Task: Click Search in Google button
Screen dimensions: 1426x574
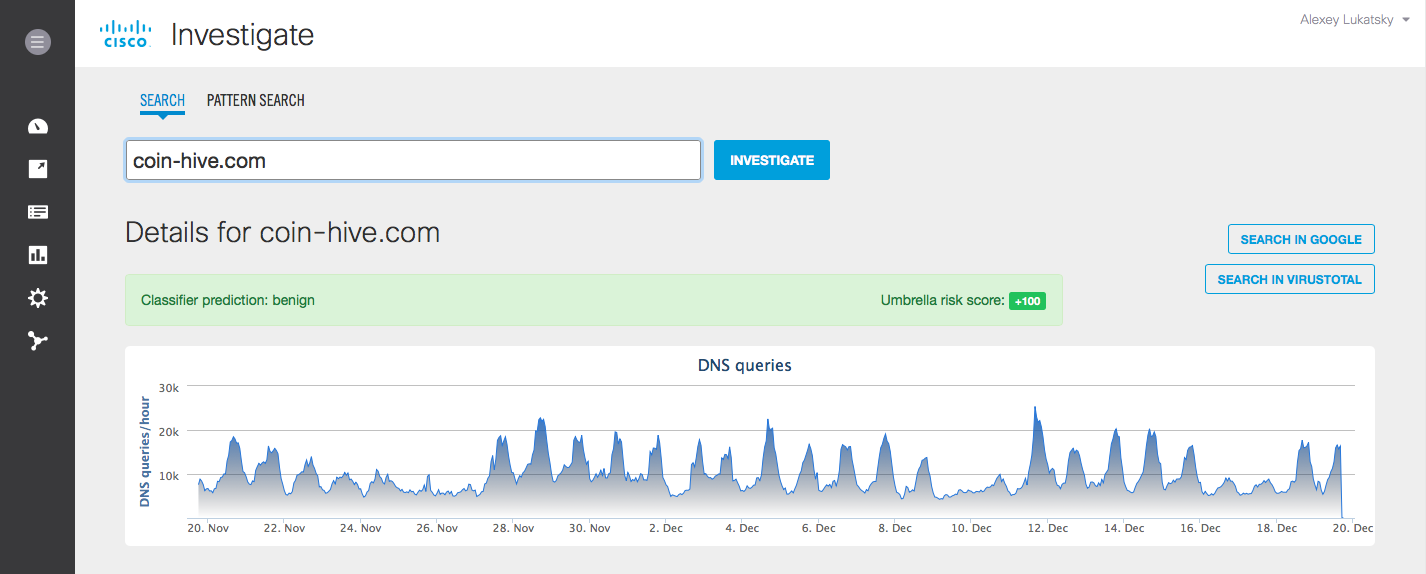Action: pyautogui.click(x=1301, y=240)
